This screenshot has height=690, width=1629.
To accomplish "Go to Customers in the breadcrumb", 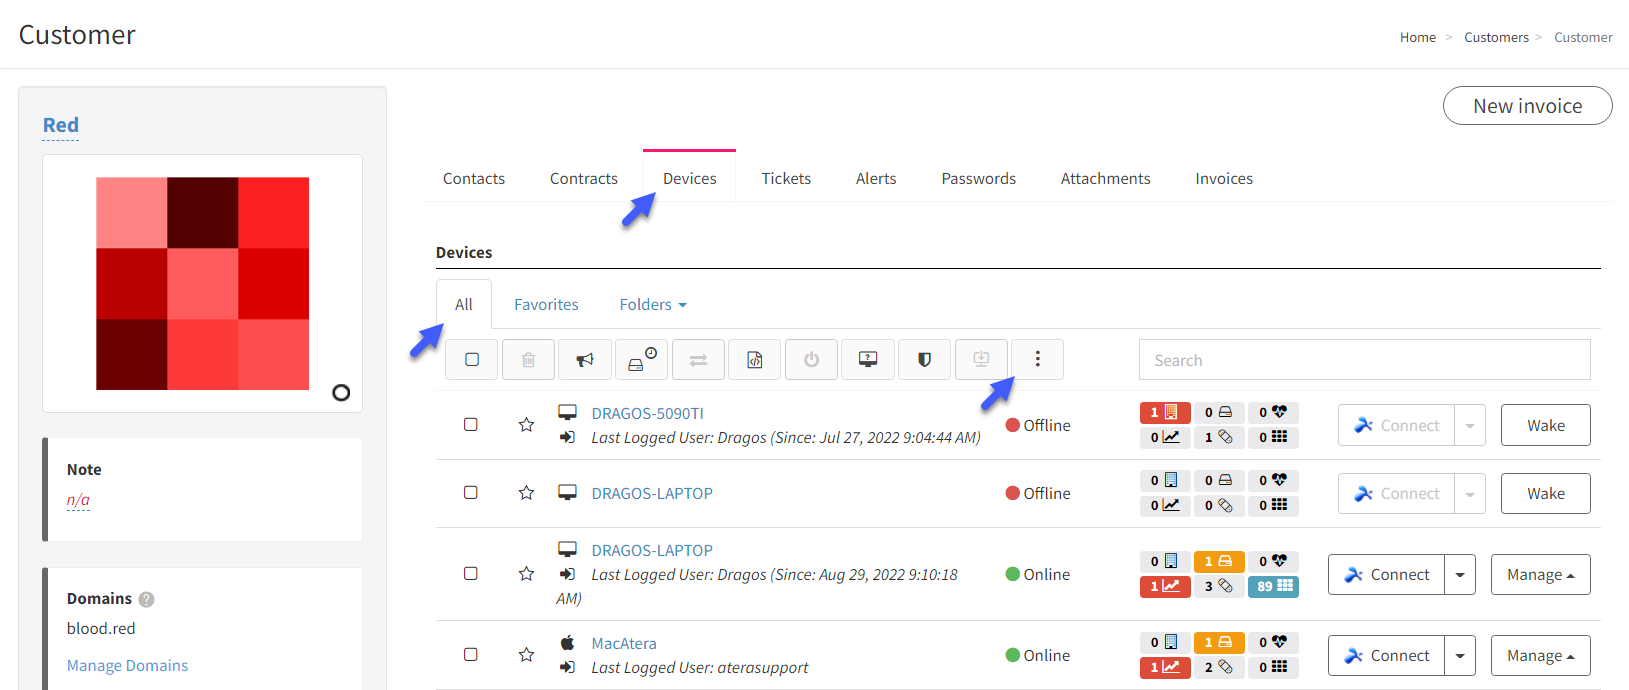I will [1496, 37].
